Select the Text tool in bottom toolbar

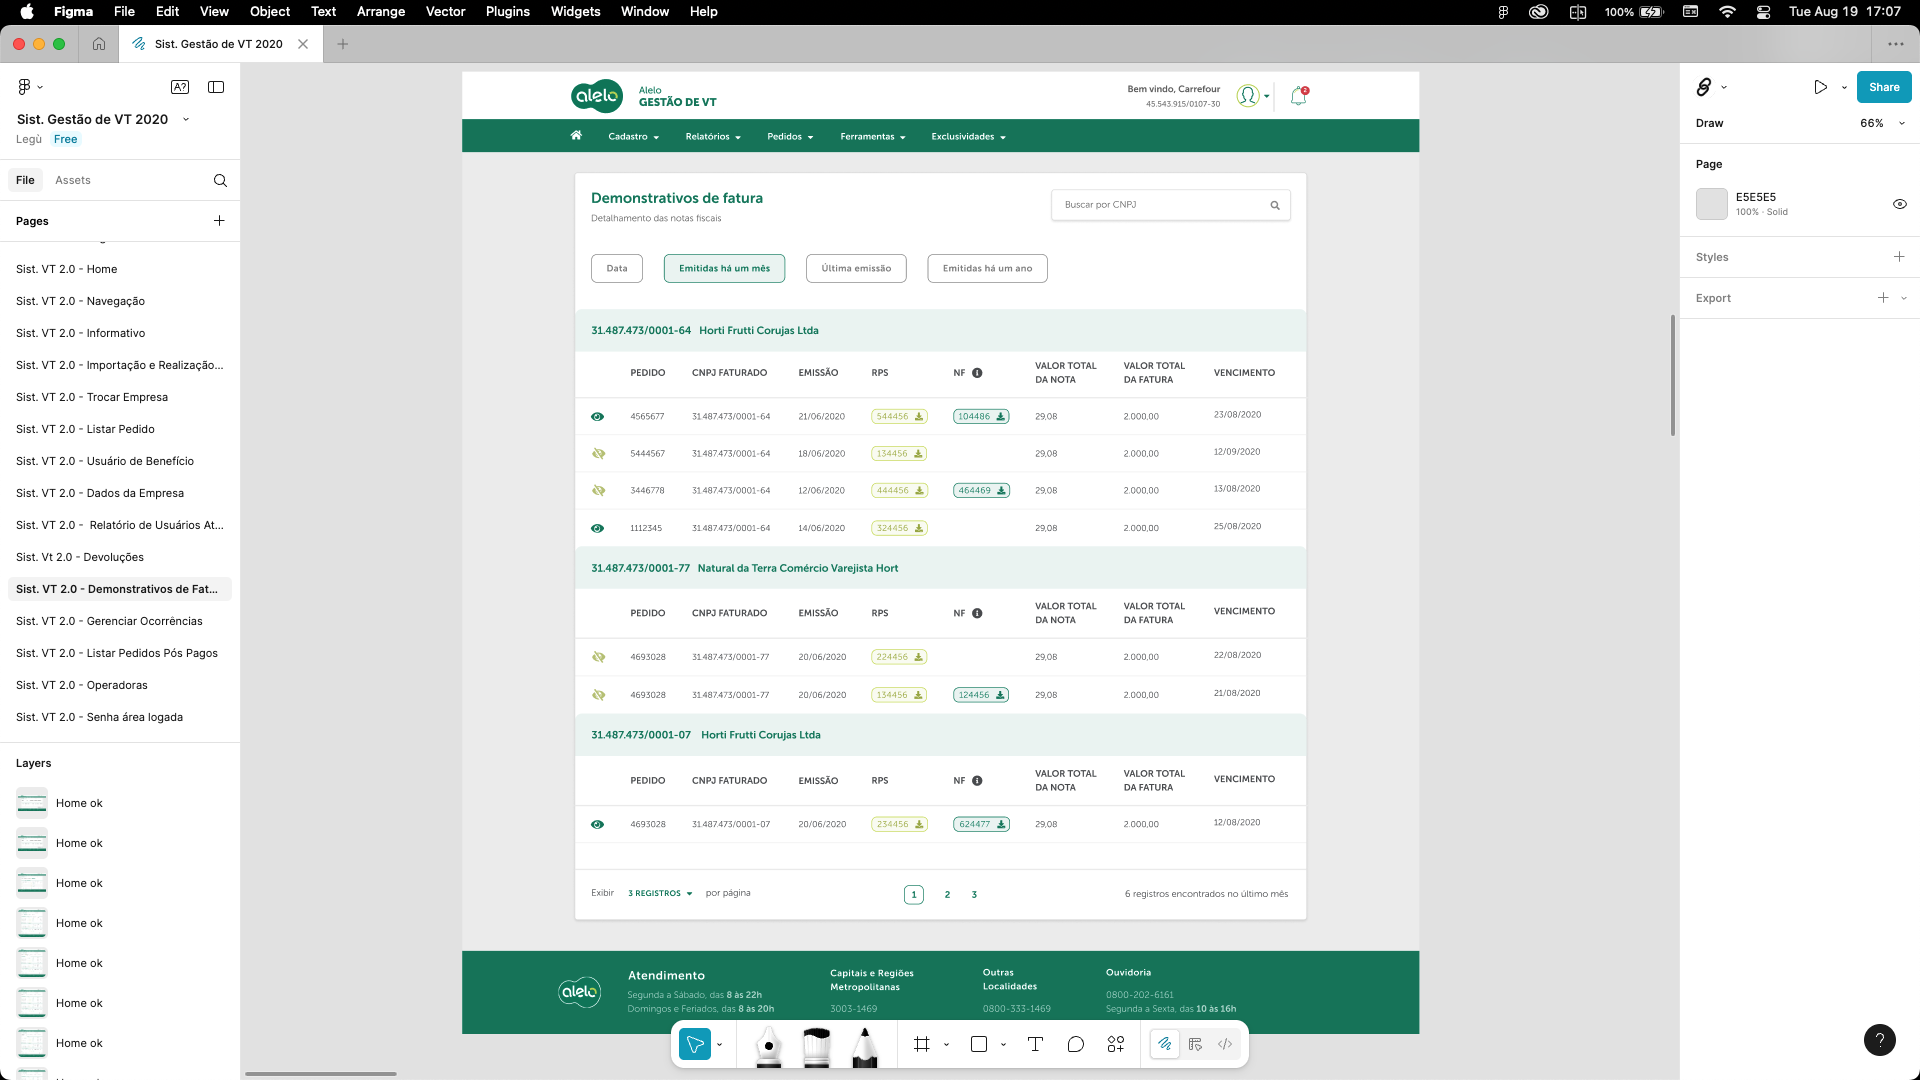tap(1035, 1044)
